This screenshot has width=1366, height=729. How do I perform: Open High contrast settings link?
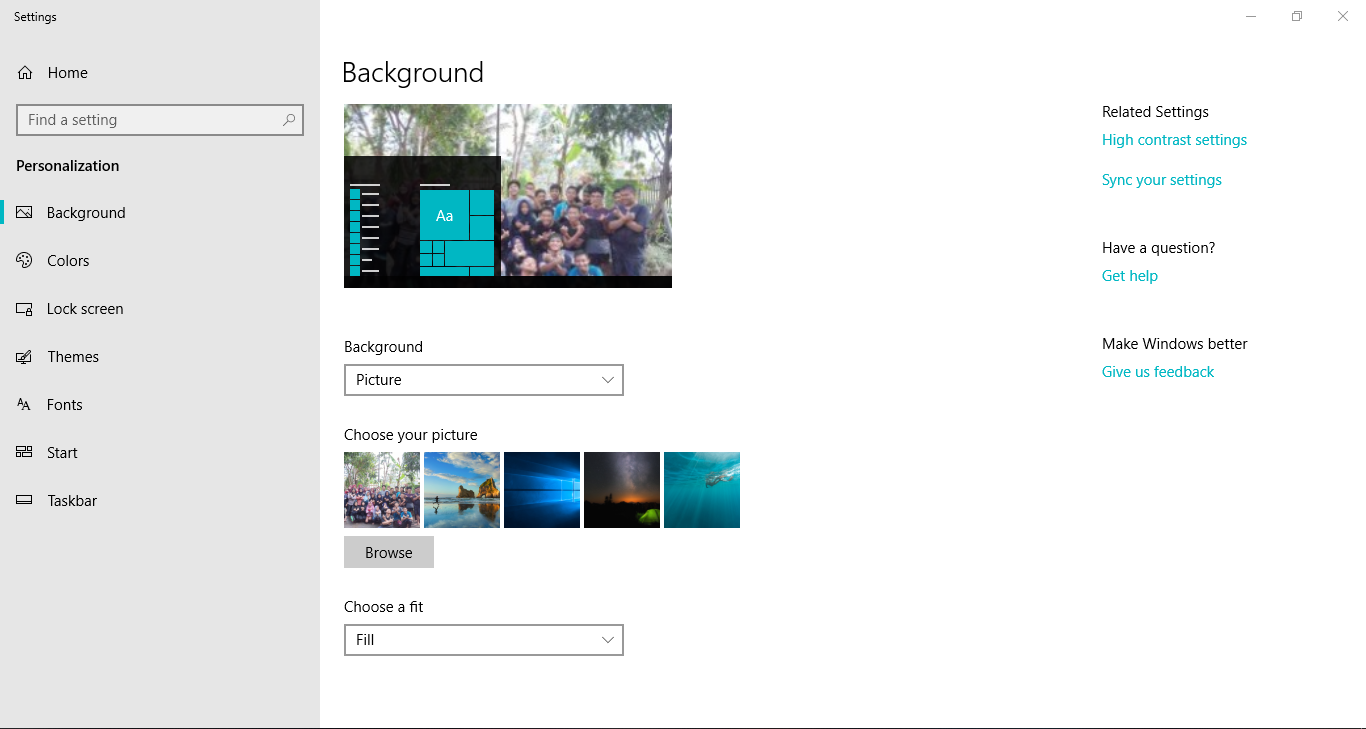[x=1174, y=140]
